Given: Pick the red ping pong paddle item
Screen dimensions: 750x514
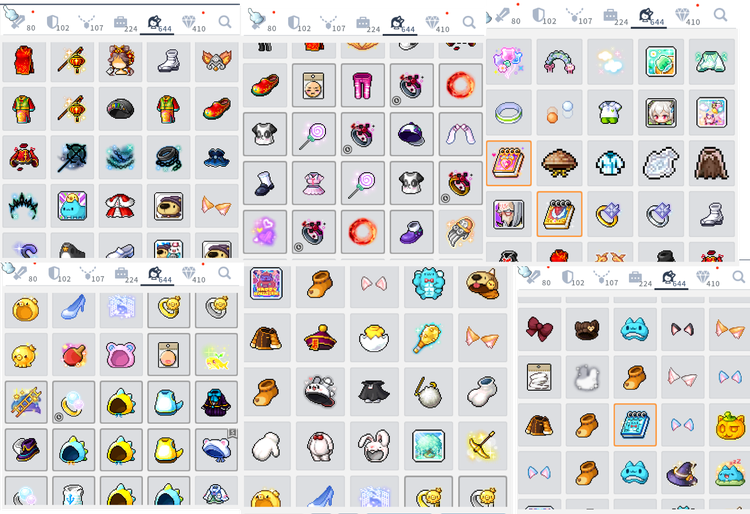Looking at the screenshot, I should [73, 355].
